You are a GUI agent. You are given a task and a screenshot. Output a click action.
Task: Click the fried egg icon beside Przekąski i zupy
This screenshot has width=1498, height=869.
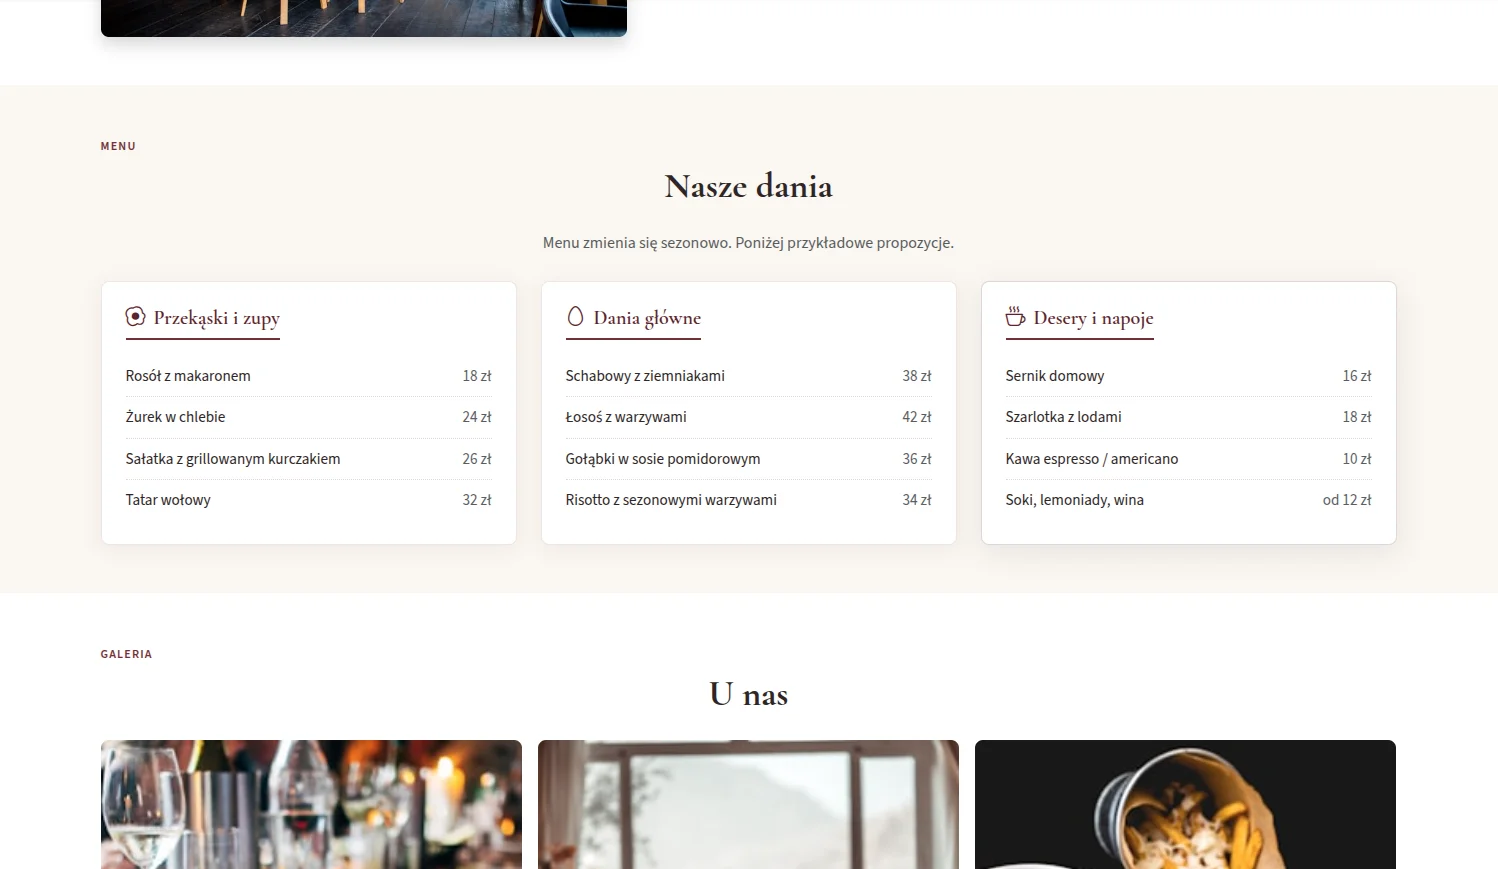[x=135, y=317]
